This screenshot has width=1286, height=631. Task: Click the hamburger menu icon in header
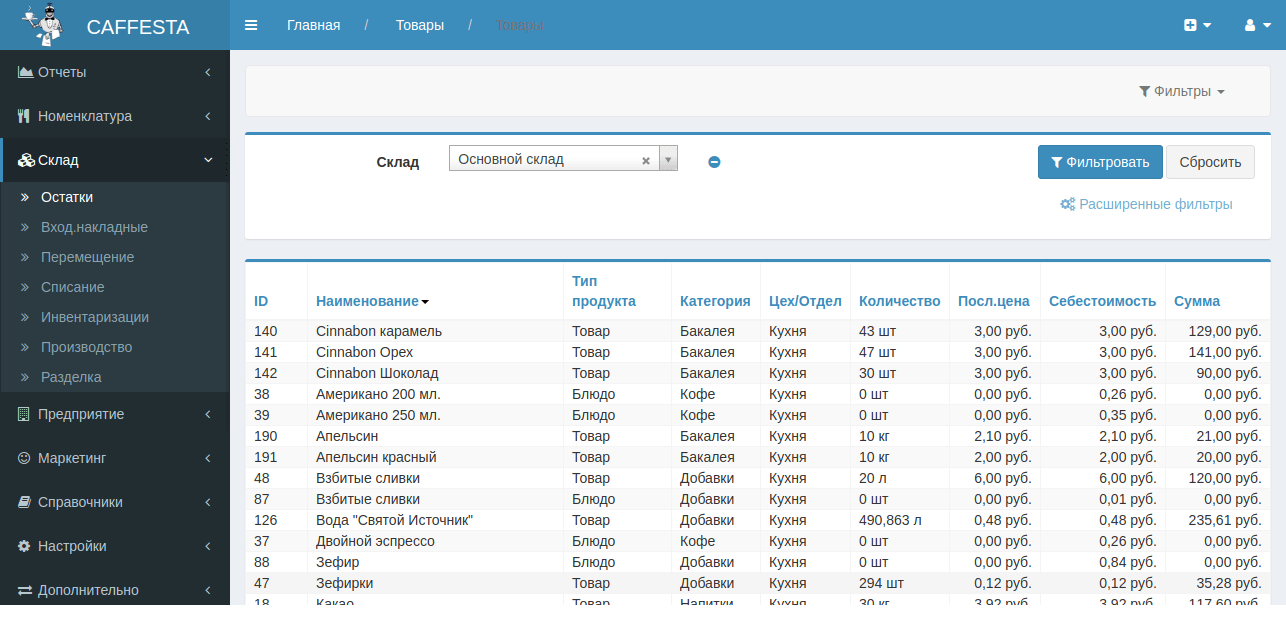pos(251,25)
